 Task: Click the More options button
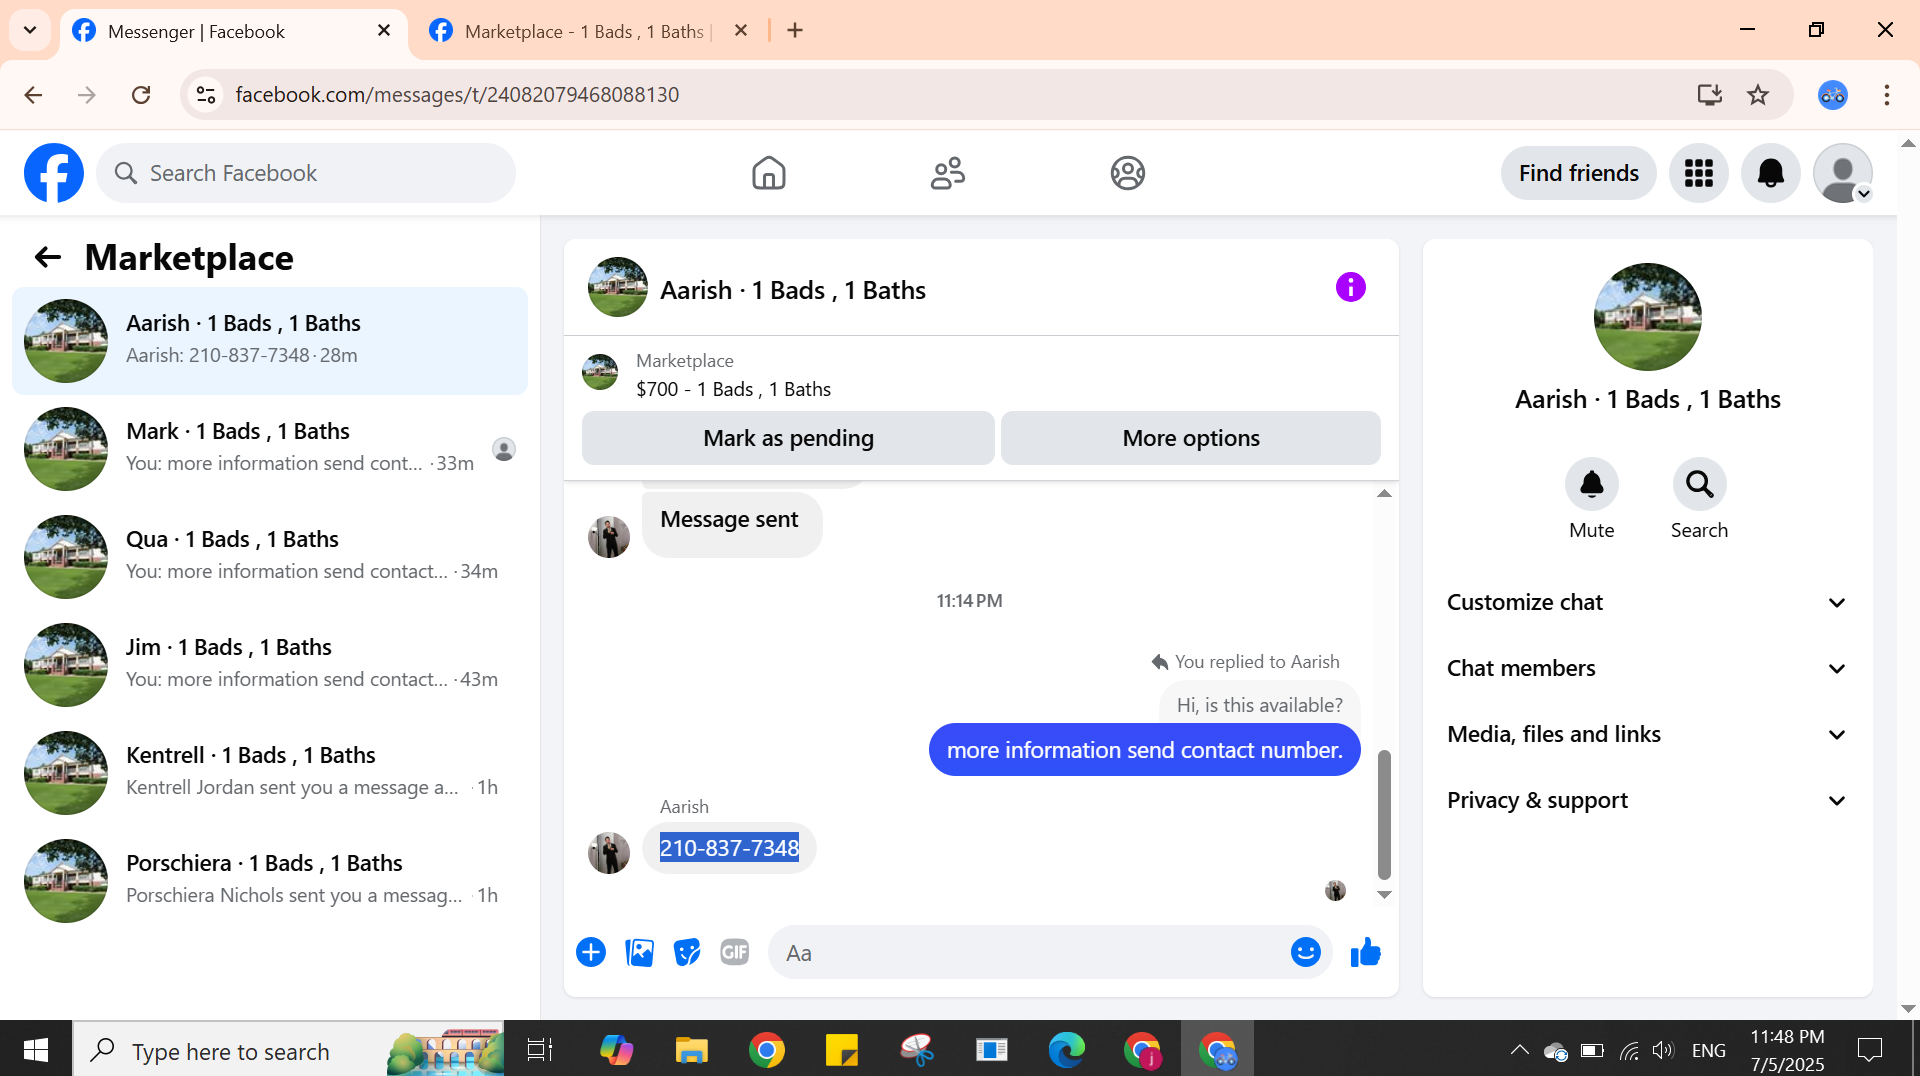coord(1190,438)
